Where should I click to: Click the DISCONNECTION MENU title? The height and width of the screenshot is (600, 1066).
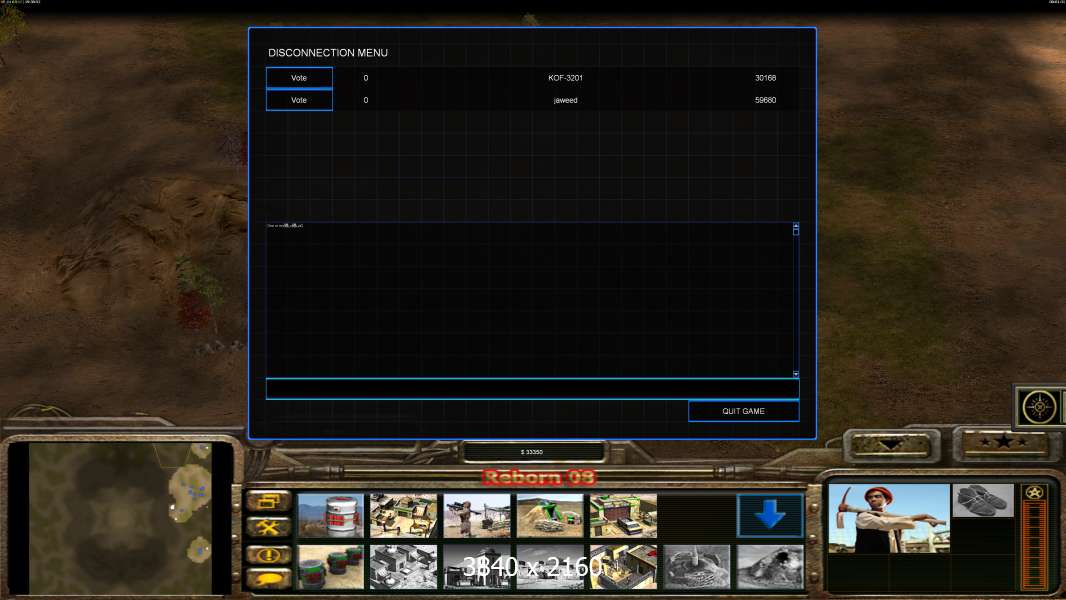pyautogui.click(x=328, y=52)
